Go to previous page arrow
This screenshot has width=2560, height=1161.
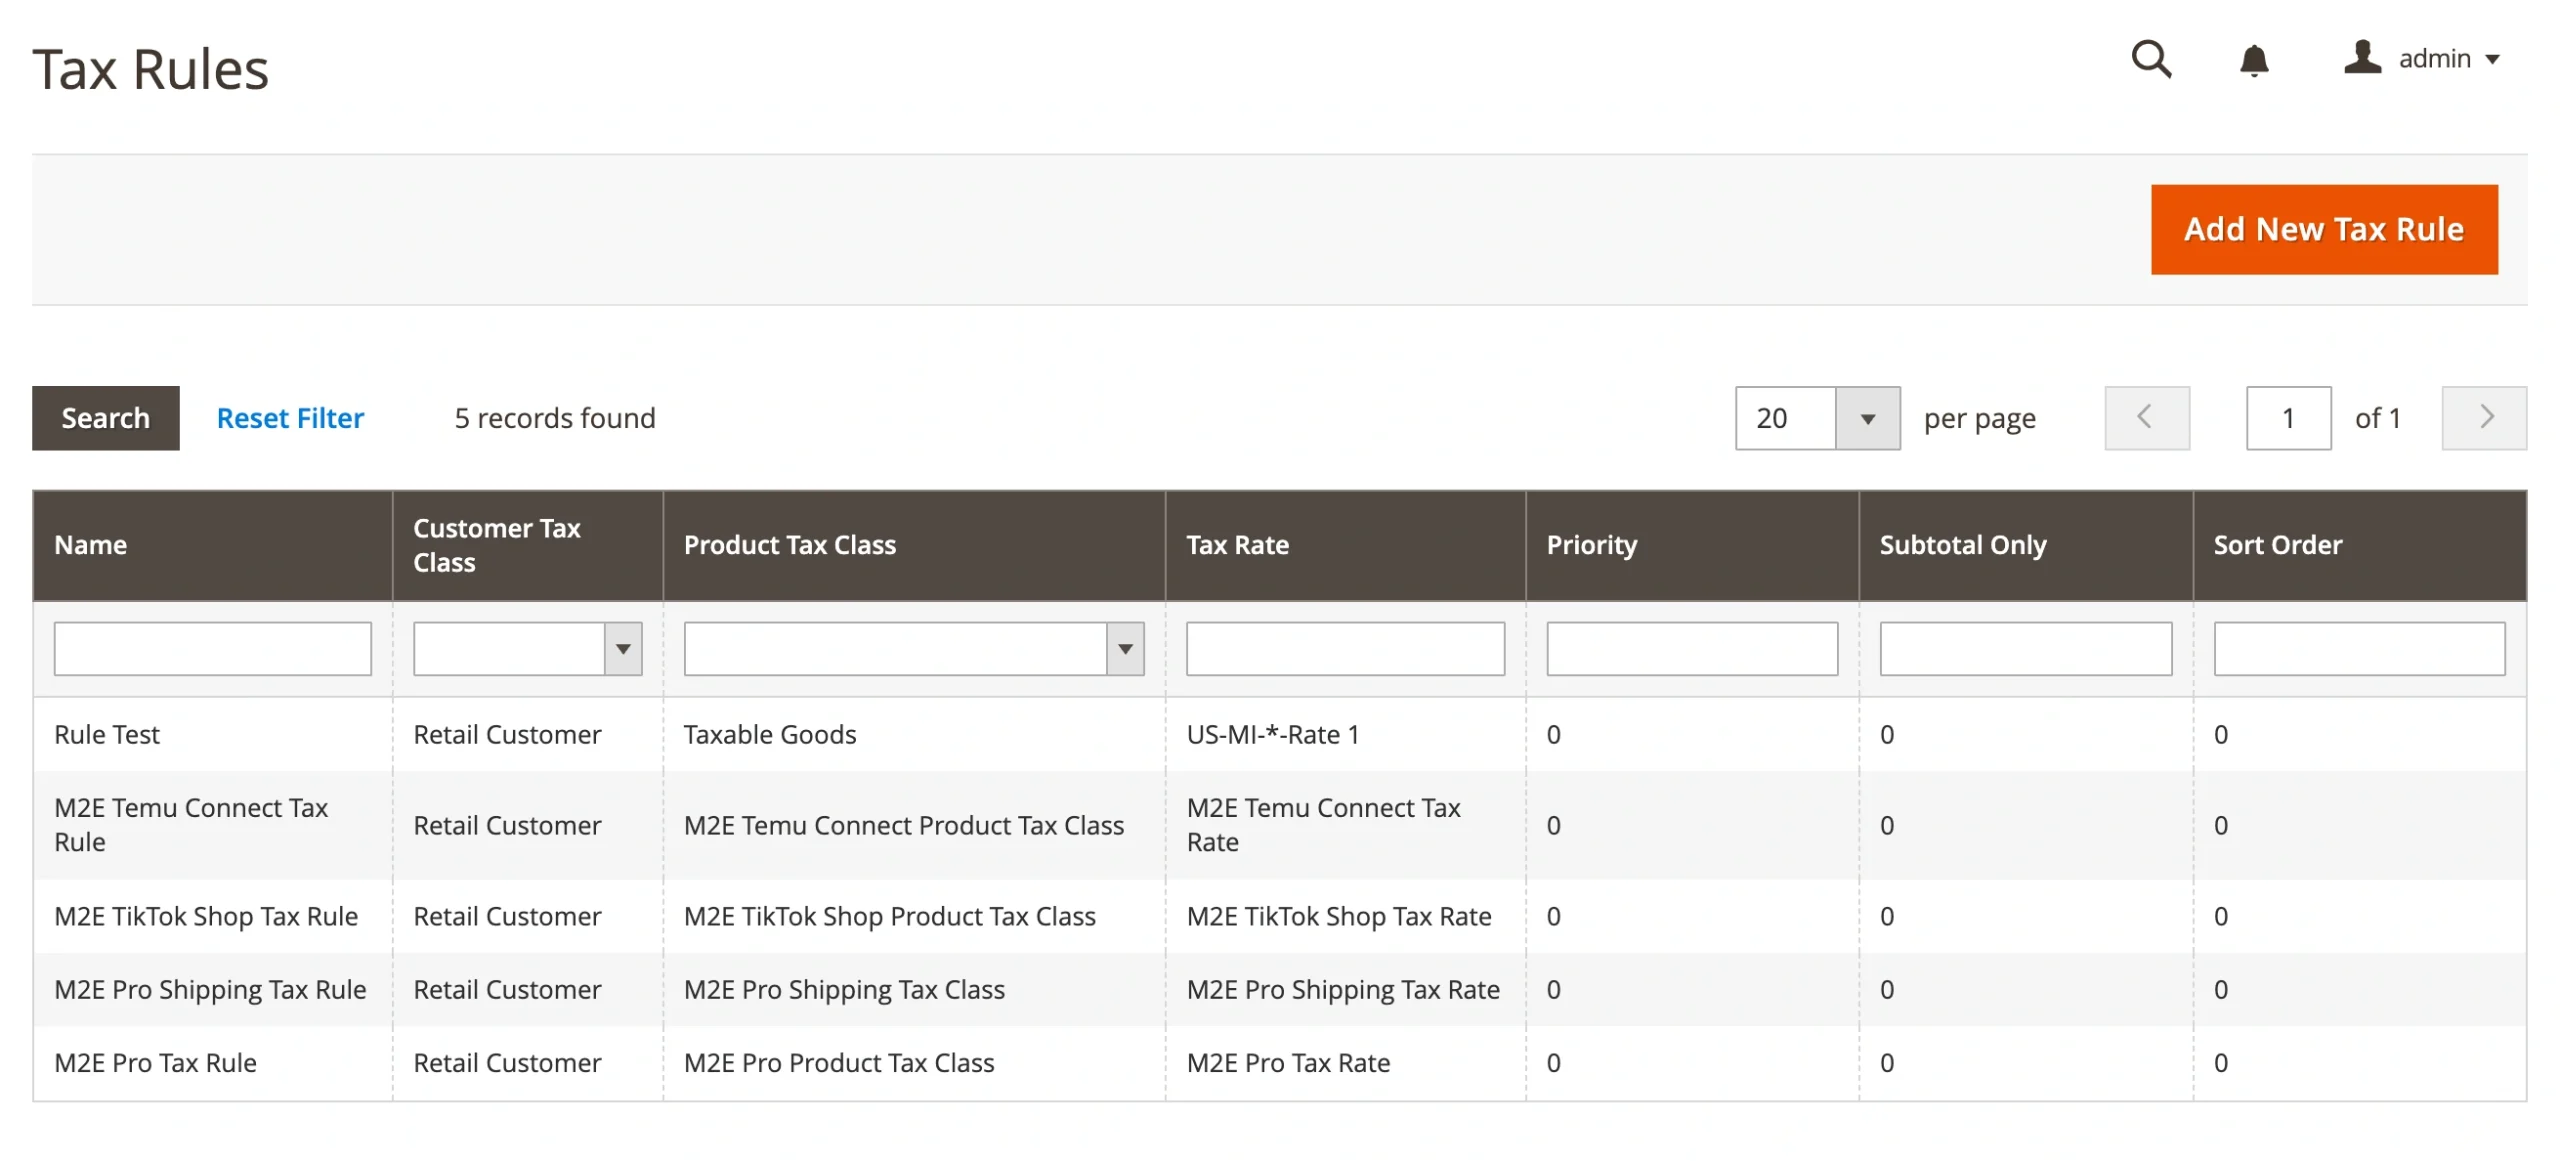[x=2146, y=418]
